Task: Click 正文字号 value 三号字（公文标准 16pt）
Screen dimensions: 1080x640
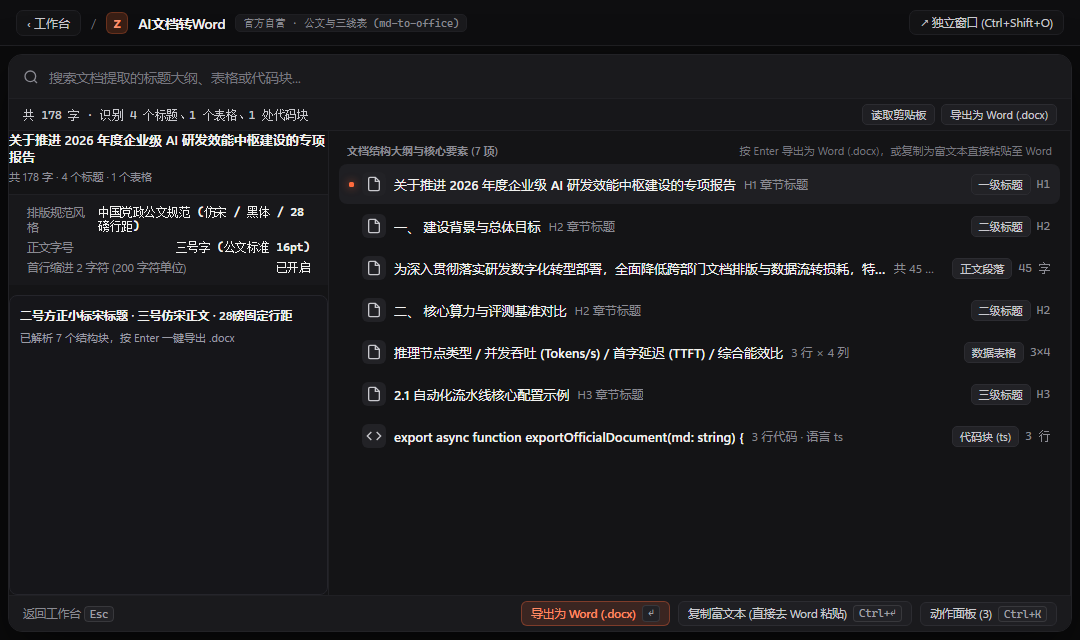Action: [243, 247]
